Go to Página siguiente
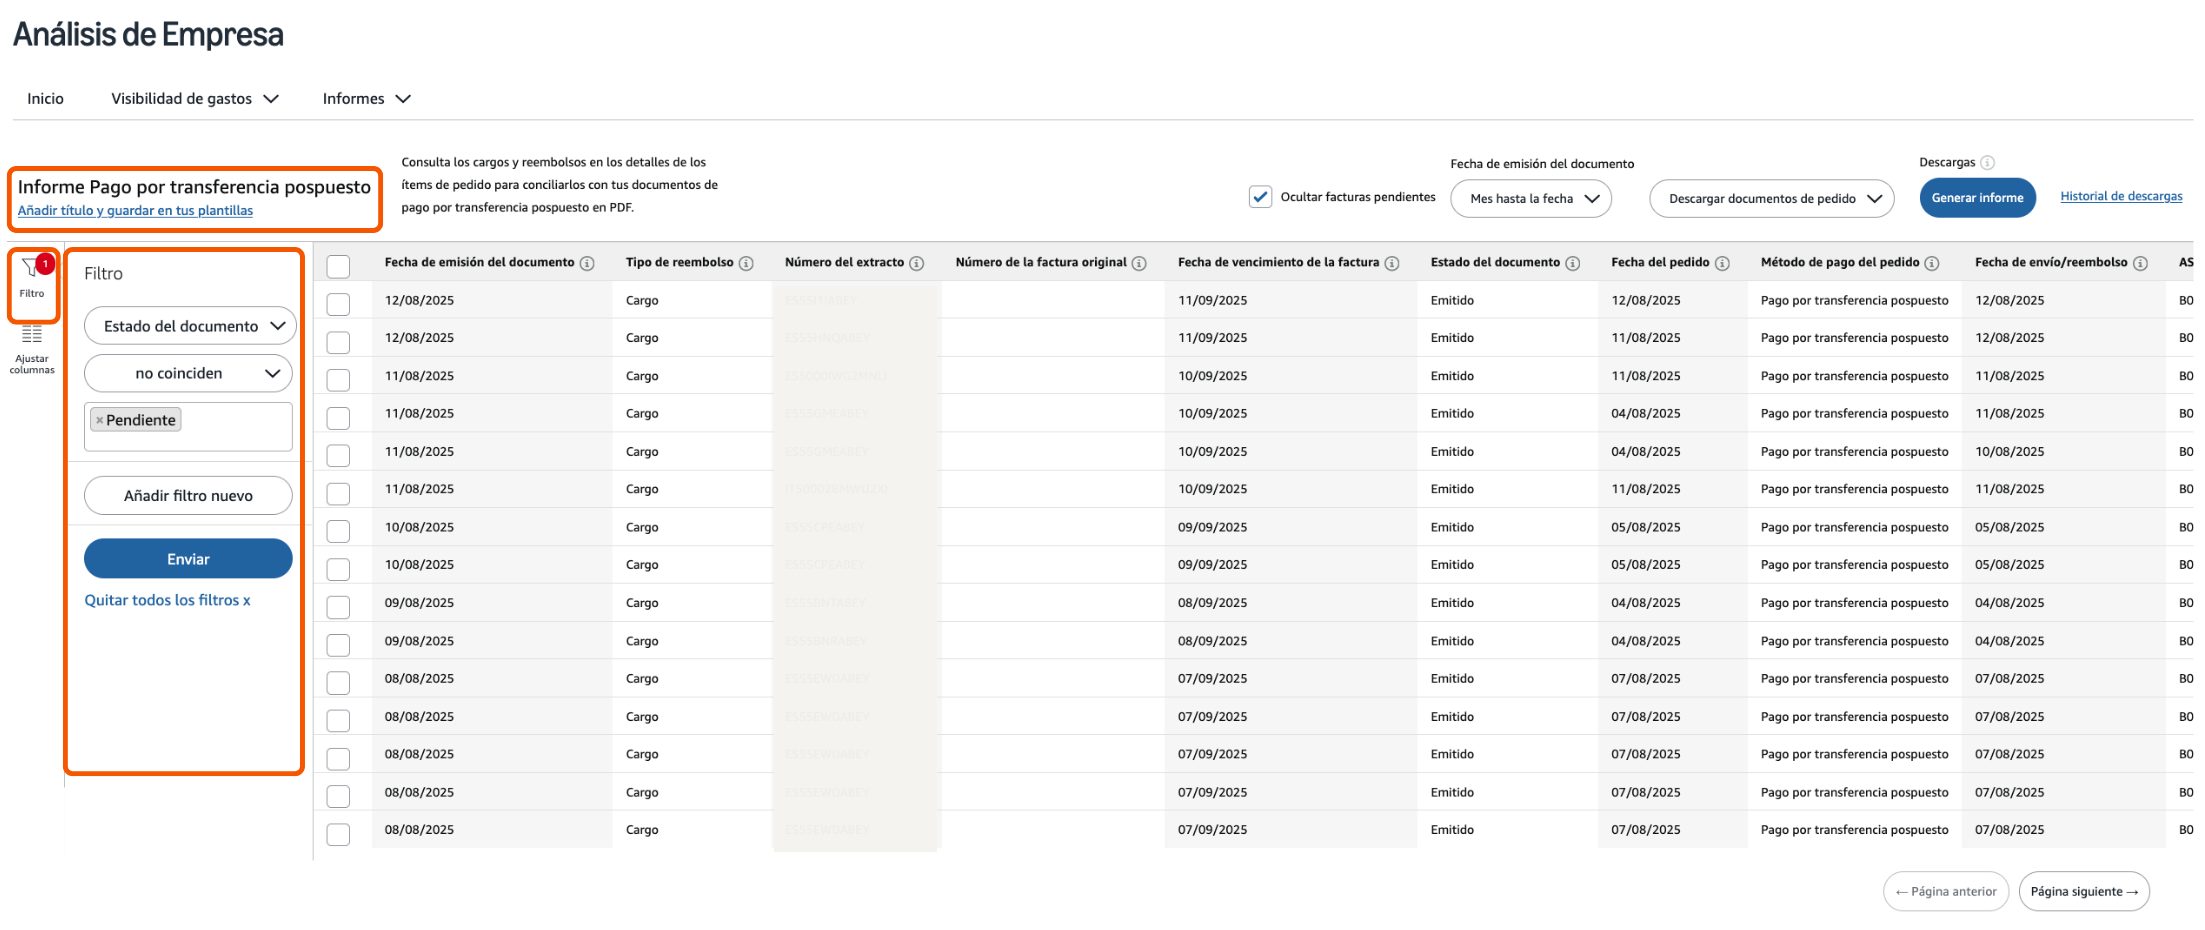Viewport: 2205px width, 930px height. [x=2084, y=891]
